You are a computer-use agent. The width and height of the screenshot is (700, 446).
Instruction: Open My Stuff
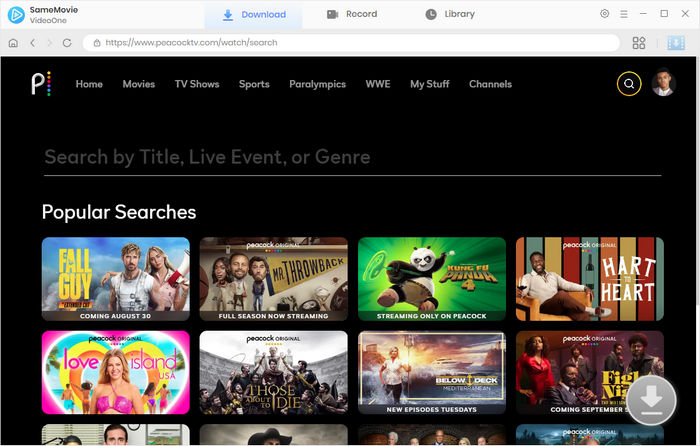pos(429,84)
